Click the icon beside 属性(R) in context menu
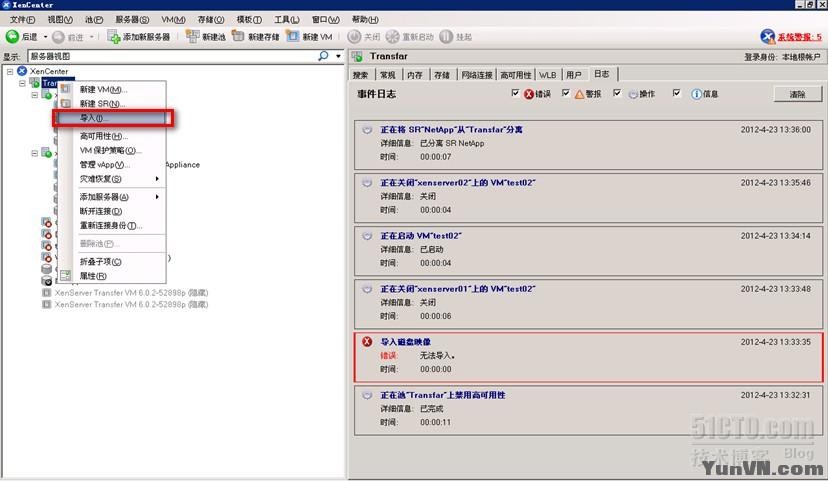 65,276
